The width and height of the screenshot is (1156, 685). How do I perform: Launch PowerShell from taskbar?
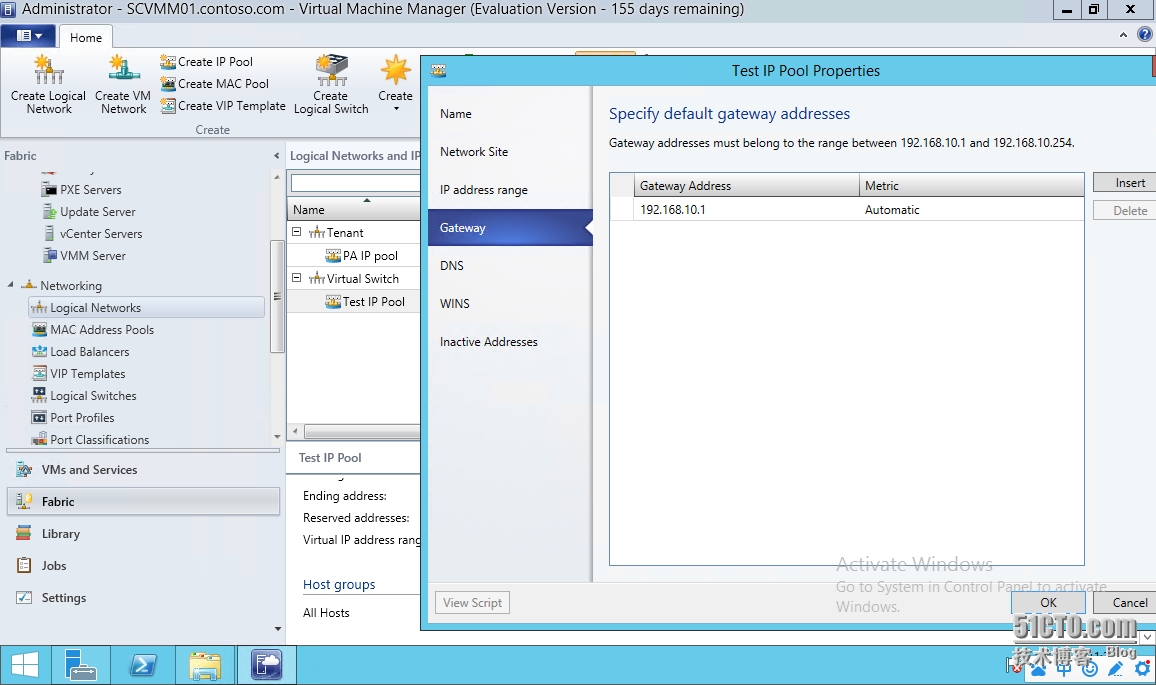click(x=143, y=665)
